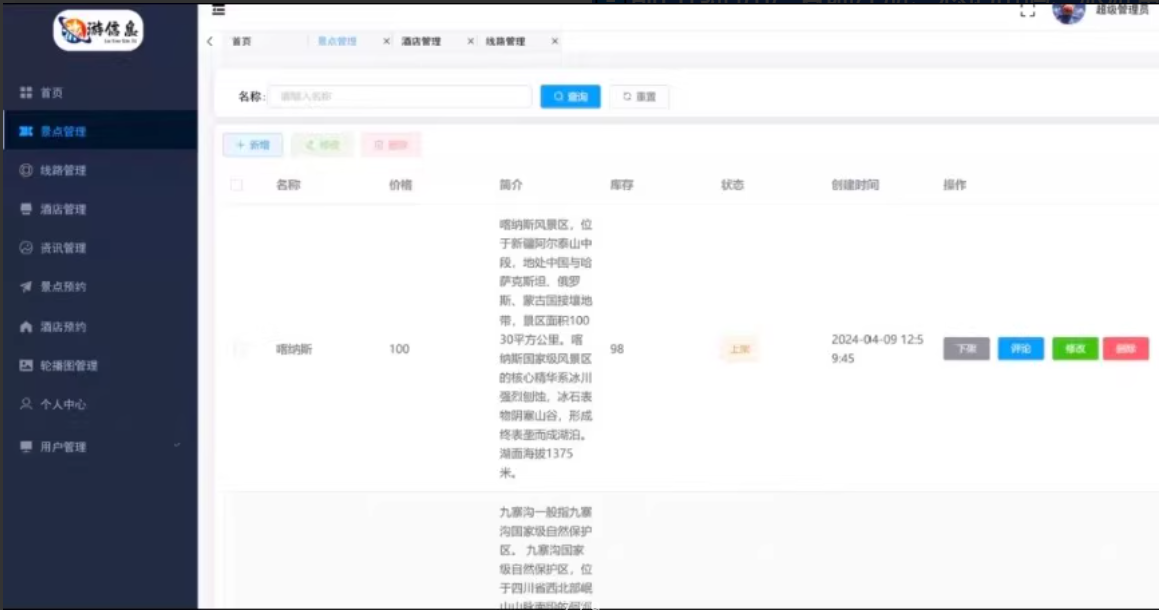Click 个人中心 person icon

tap(26, 404)
